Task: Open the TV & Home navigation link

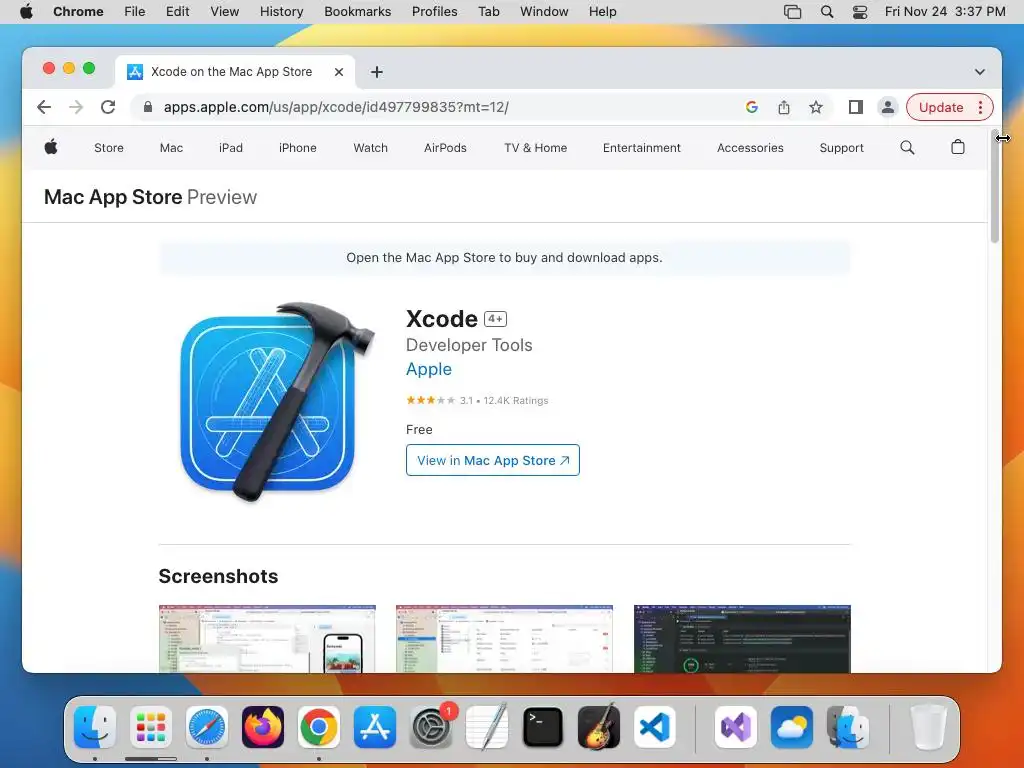Action: pyautogui.click(x=536, y=148)
